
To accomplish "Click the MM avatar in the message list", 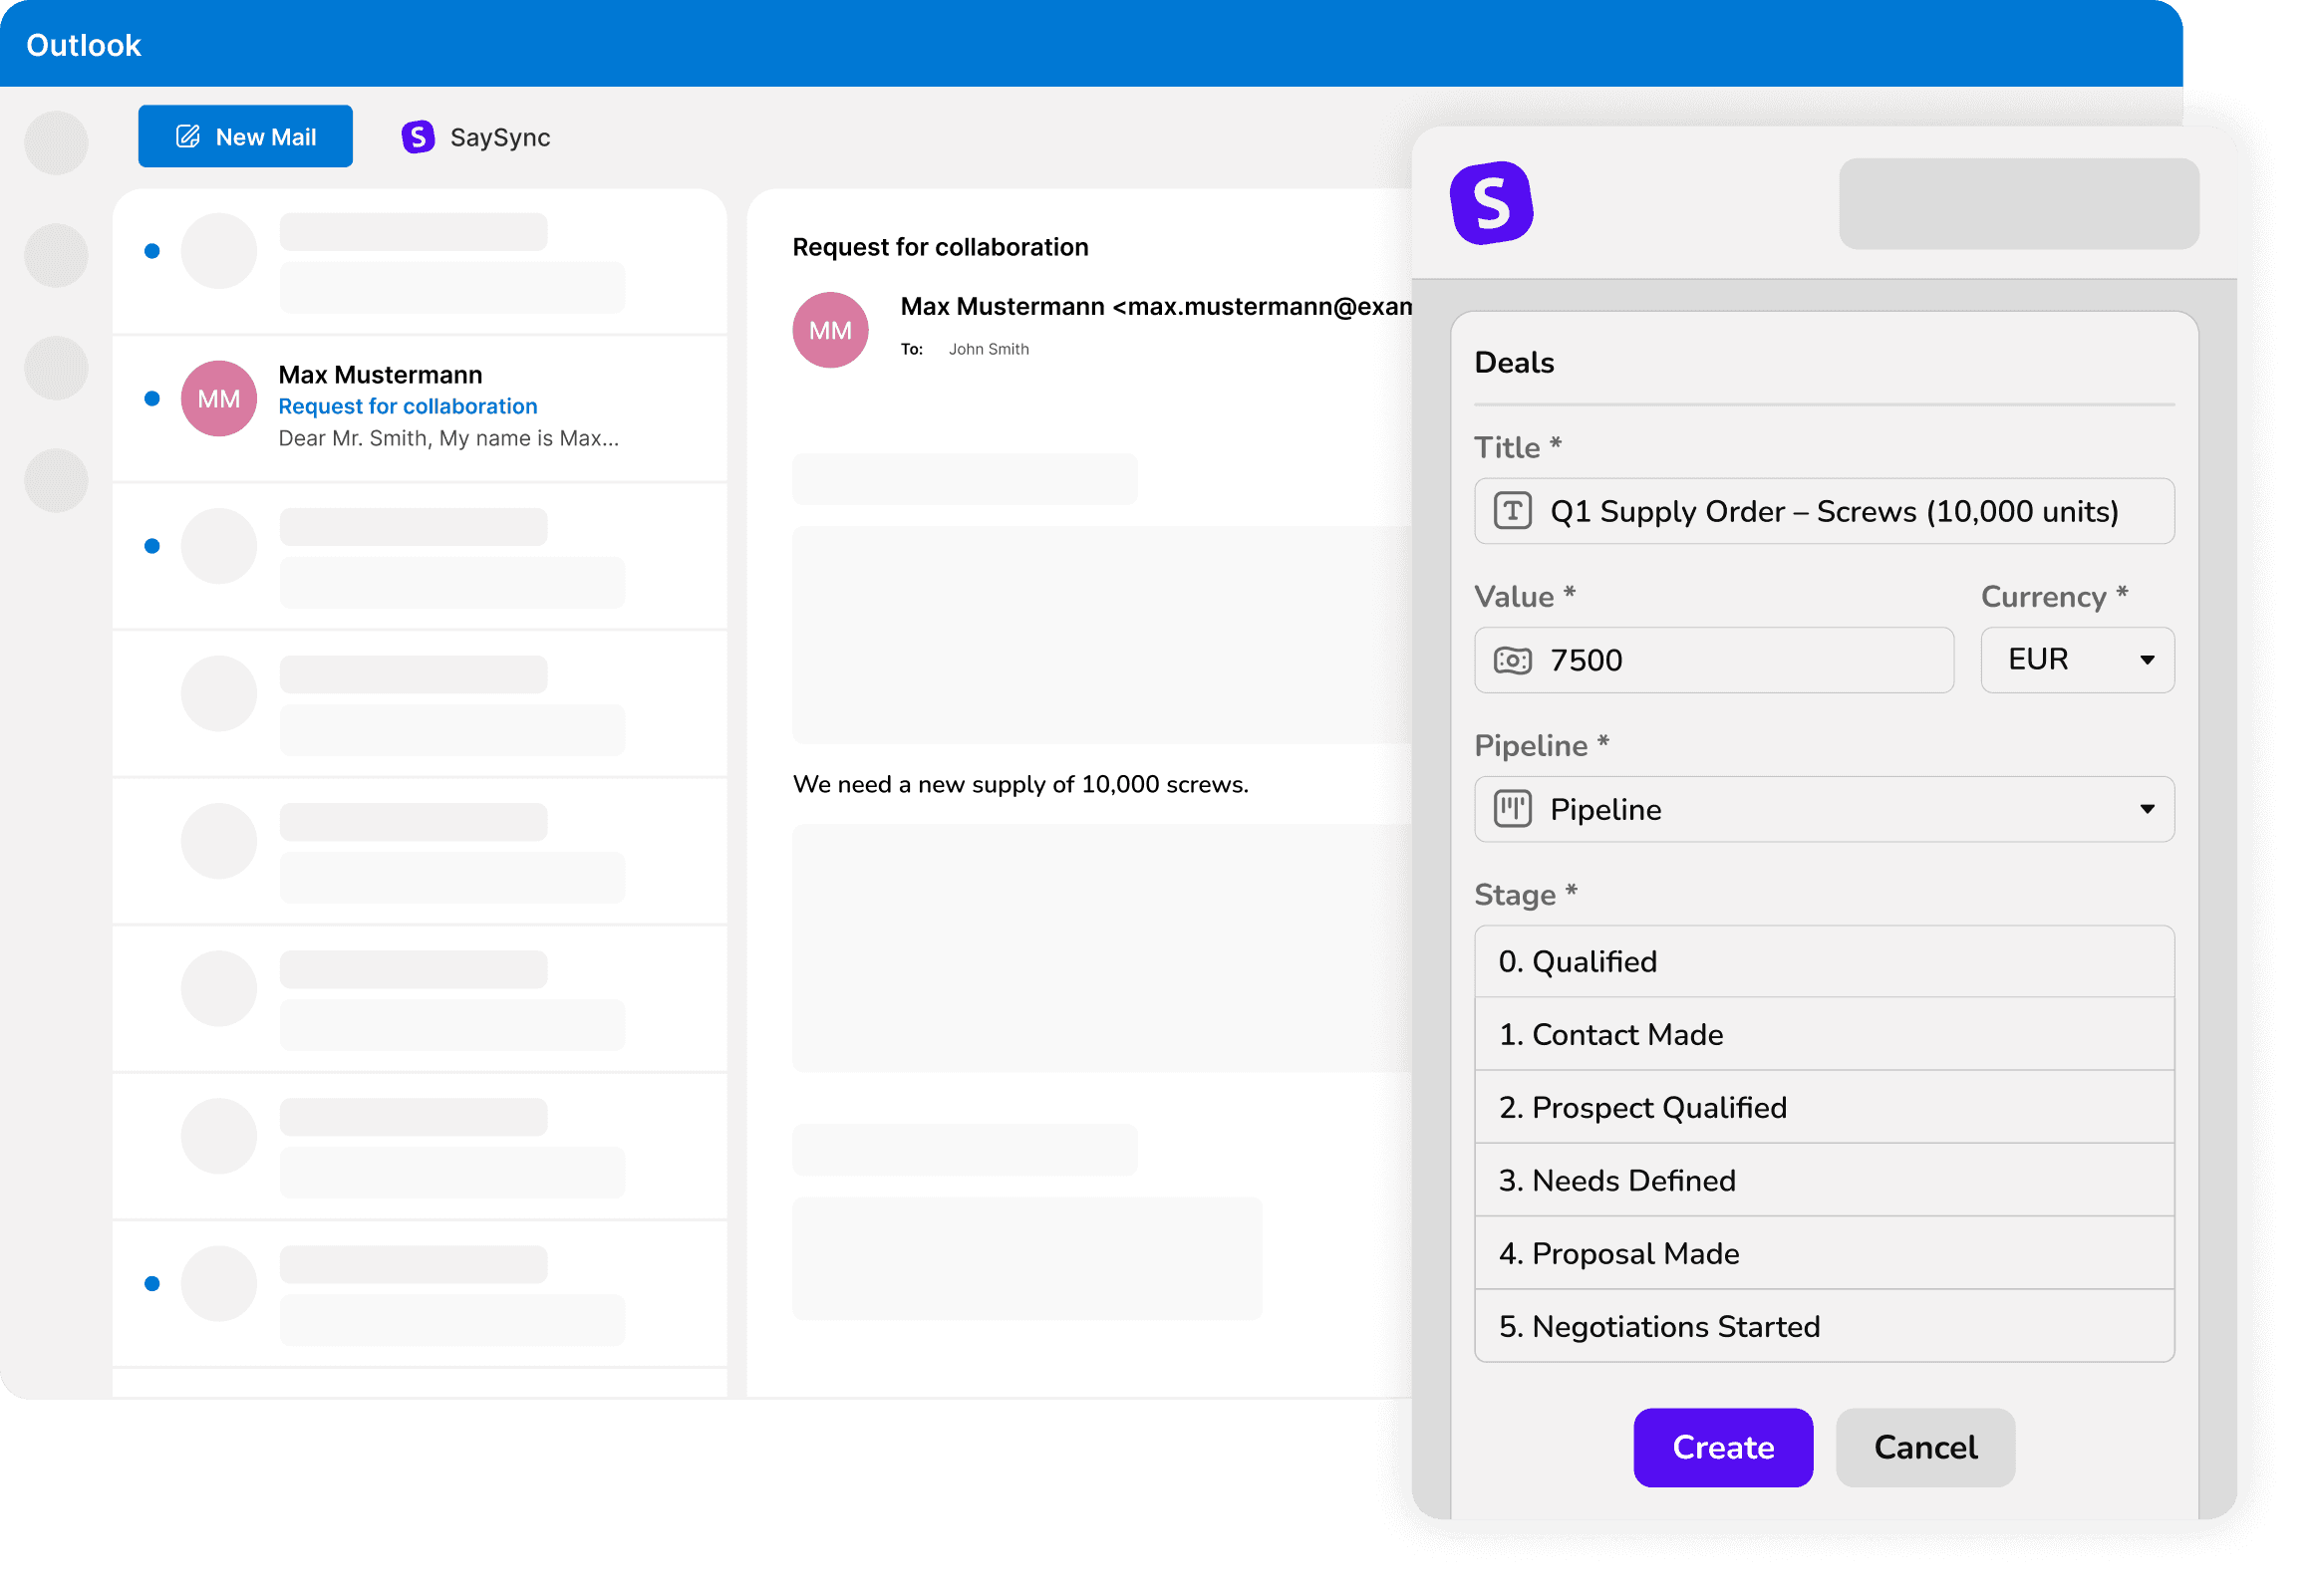I will click(x=218, y=398).
